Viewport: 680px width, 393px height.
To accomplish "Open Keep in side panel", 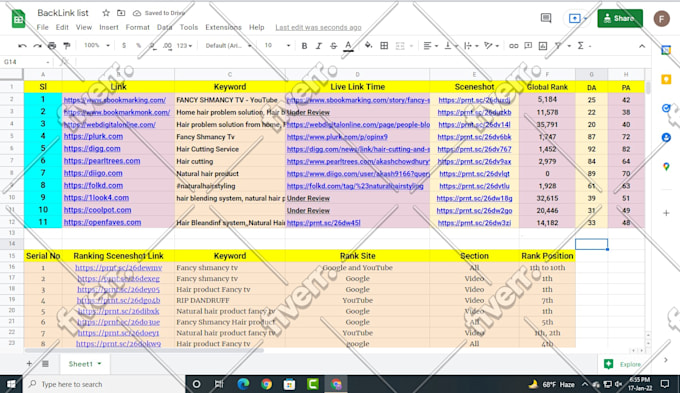I will [x=666, y=79].
